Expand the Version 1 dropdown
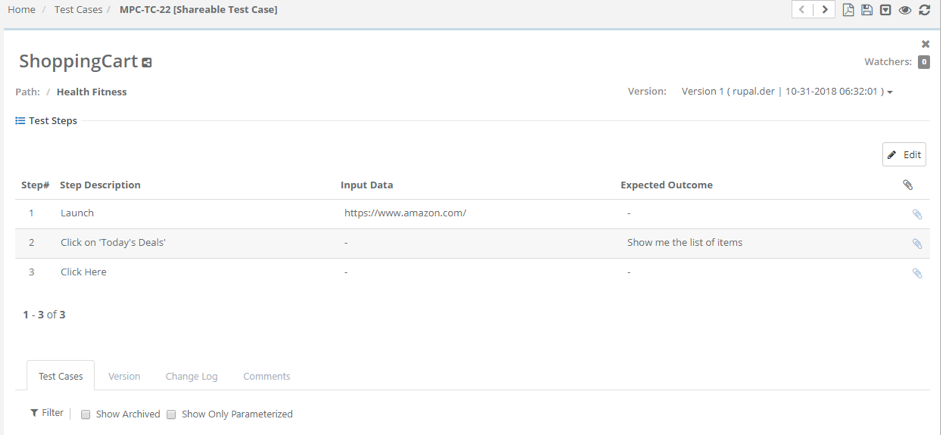This screenshot has width=941, height=435. (787, 92)
